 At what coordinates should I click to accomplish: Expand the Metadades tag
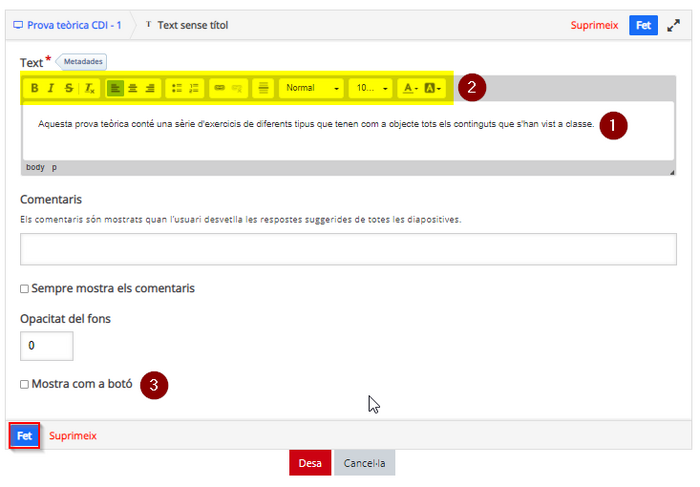[x=82, y=62]
